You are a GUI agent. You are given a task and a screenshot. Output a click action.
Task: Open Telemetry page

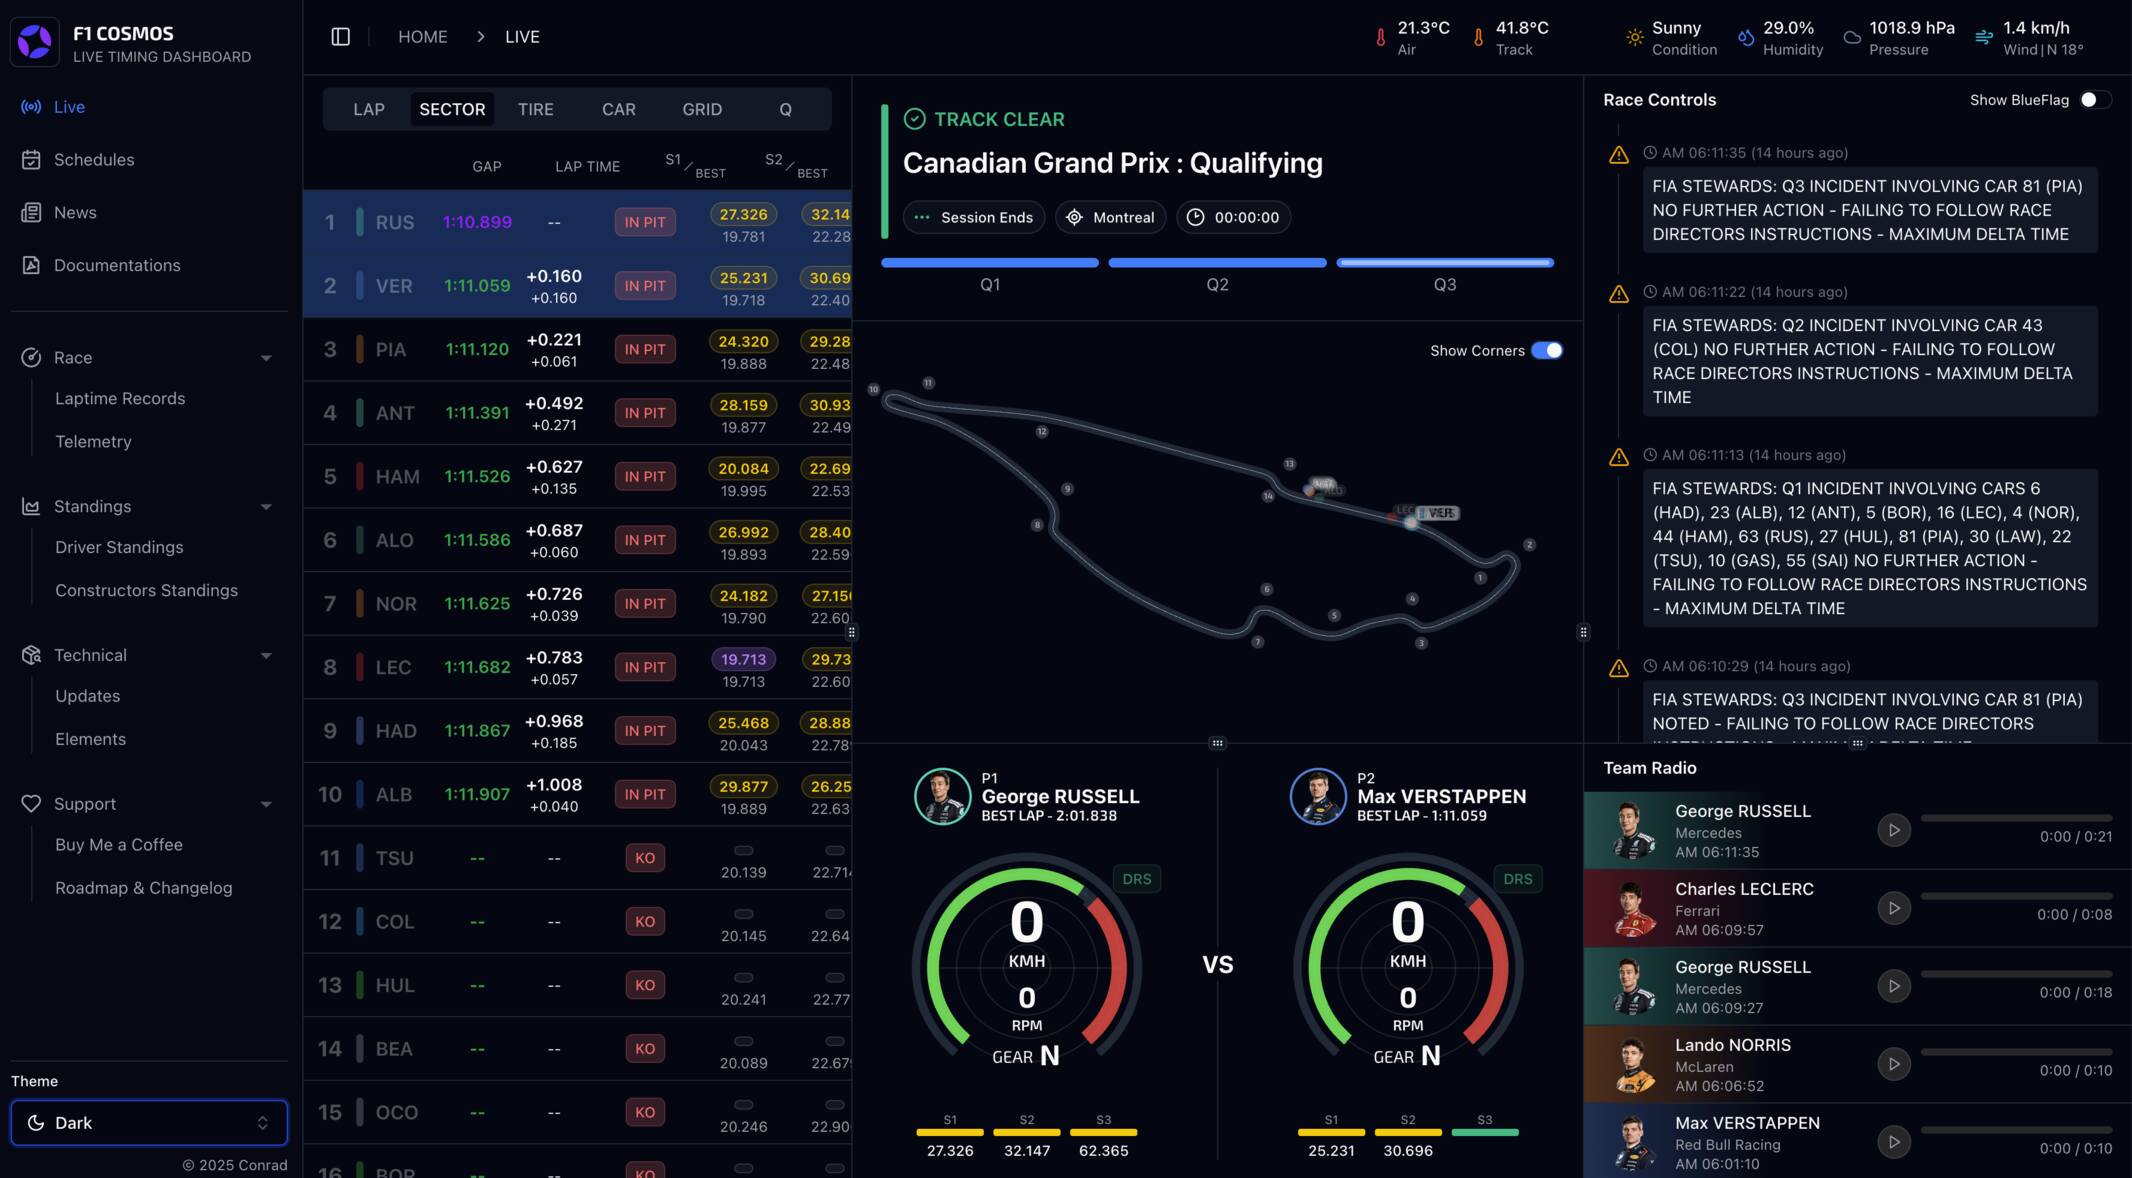click(93, 442)
